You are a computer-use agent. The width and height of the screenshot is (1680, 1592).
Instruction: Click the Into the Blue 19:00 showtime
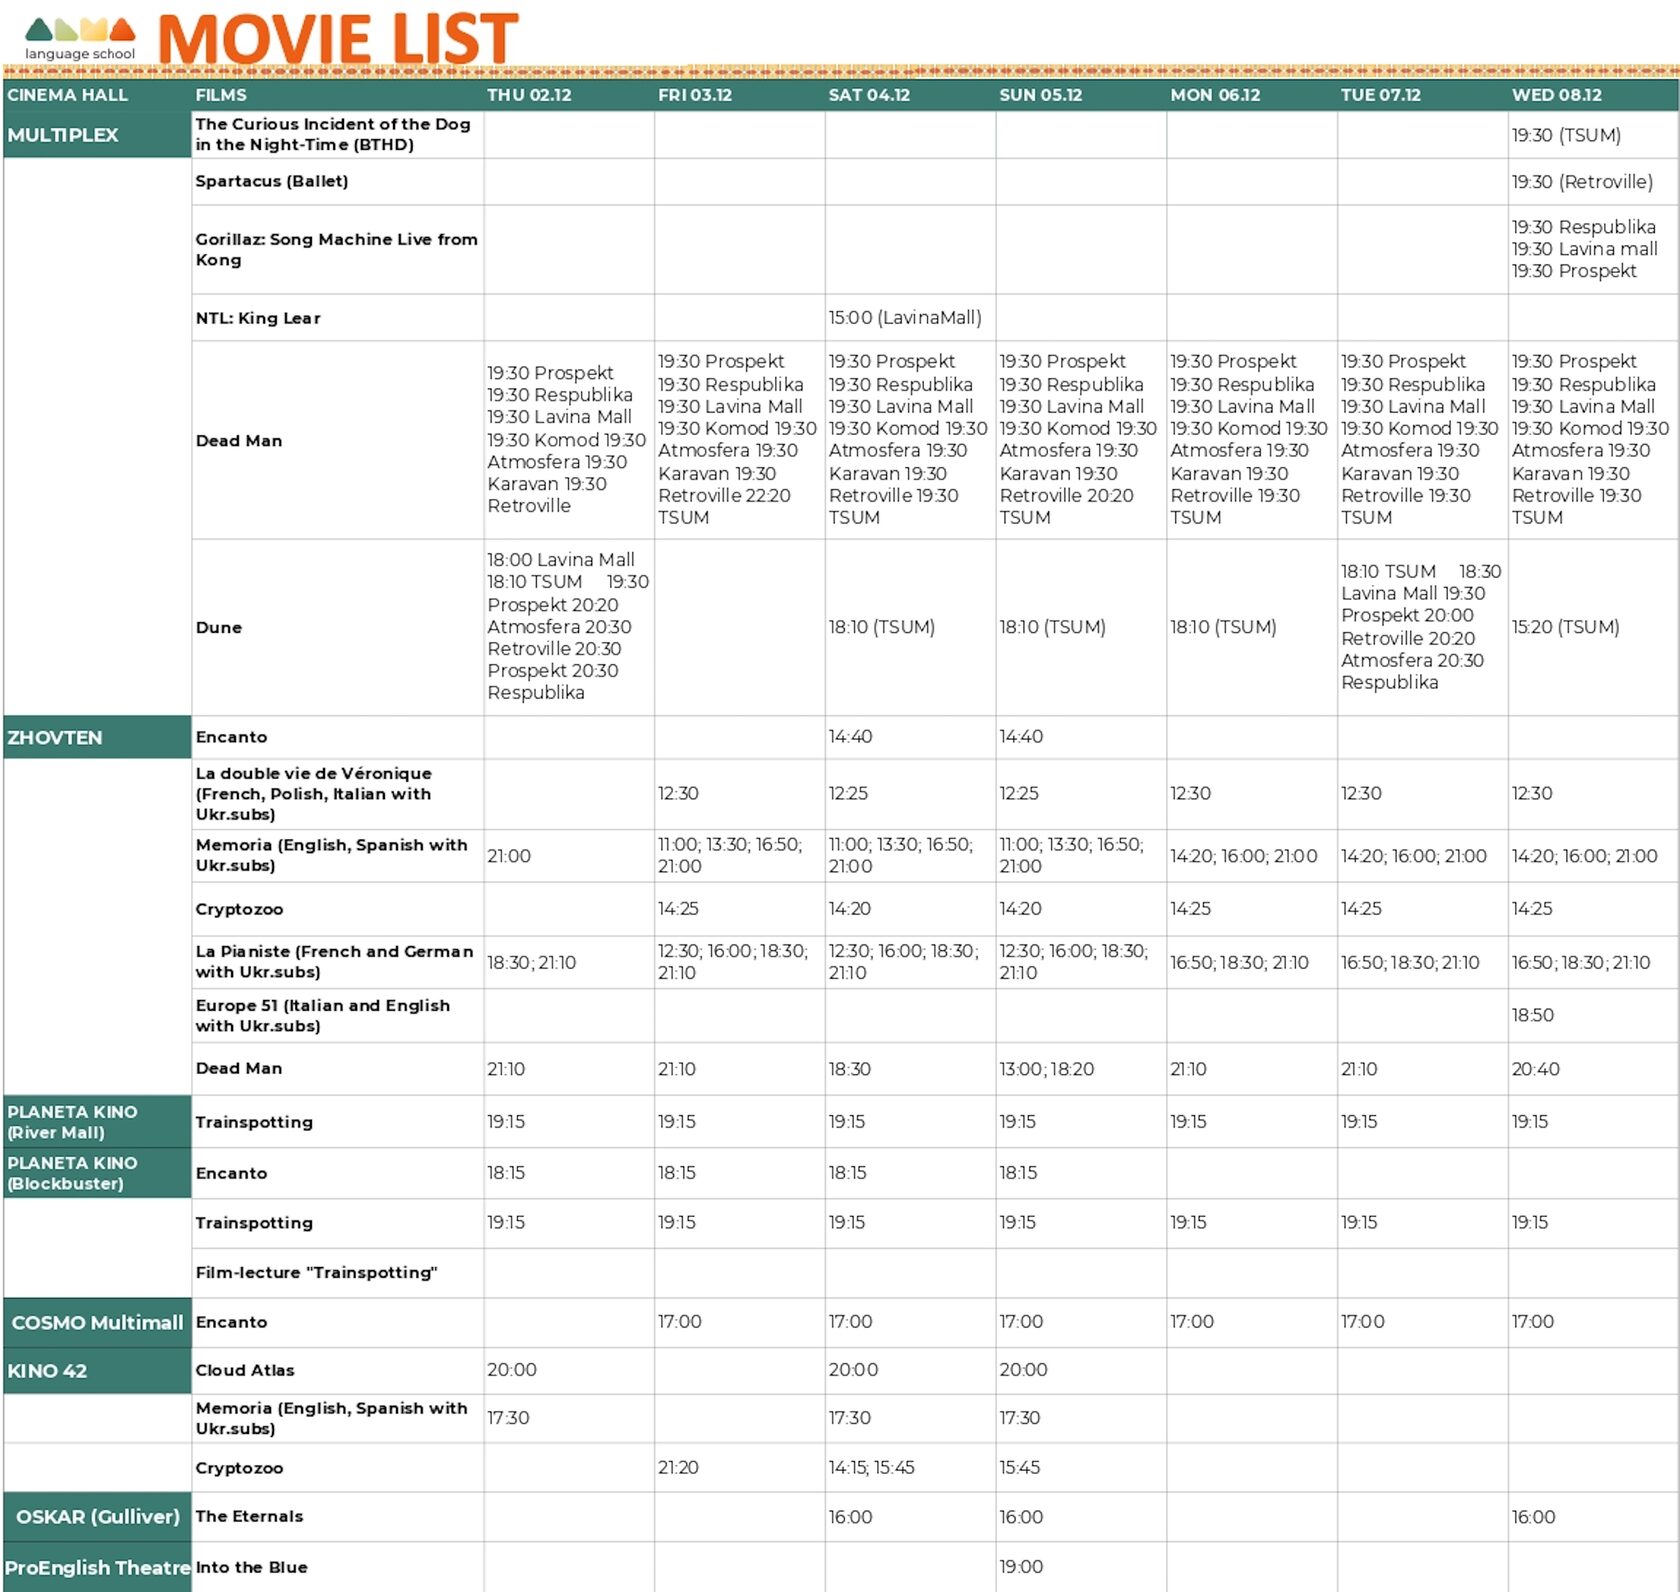(1021, 1567)
